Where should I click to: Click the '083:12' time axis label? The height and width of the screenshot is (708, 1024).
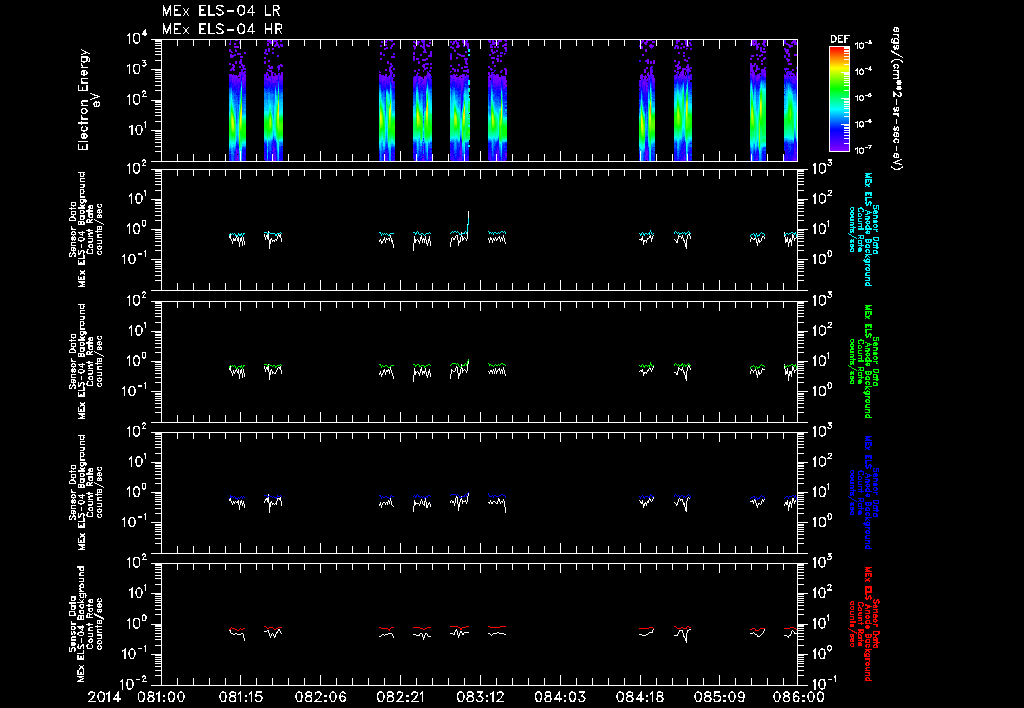pyautogui.click(x=479, y=698)
